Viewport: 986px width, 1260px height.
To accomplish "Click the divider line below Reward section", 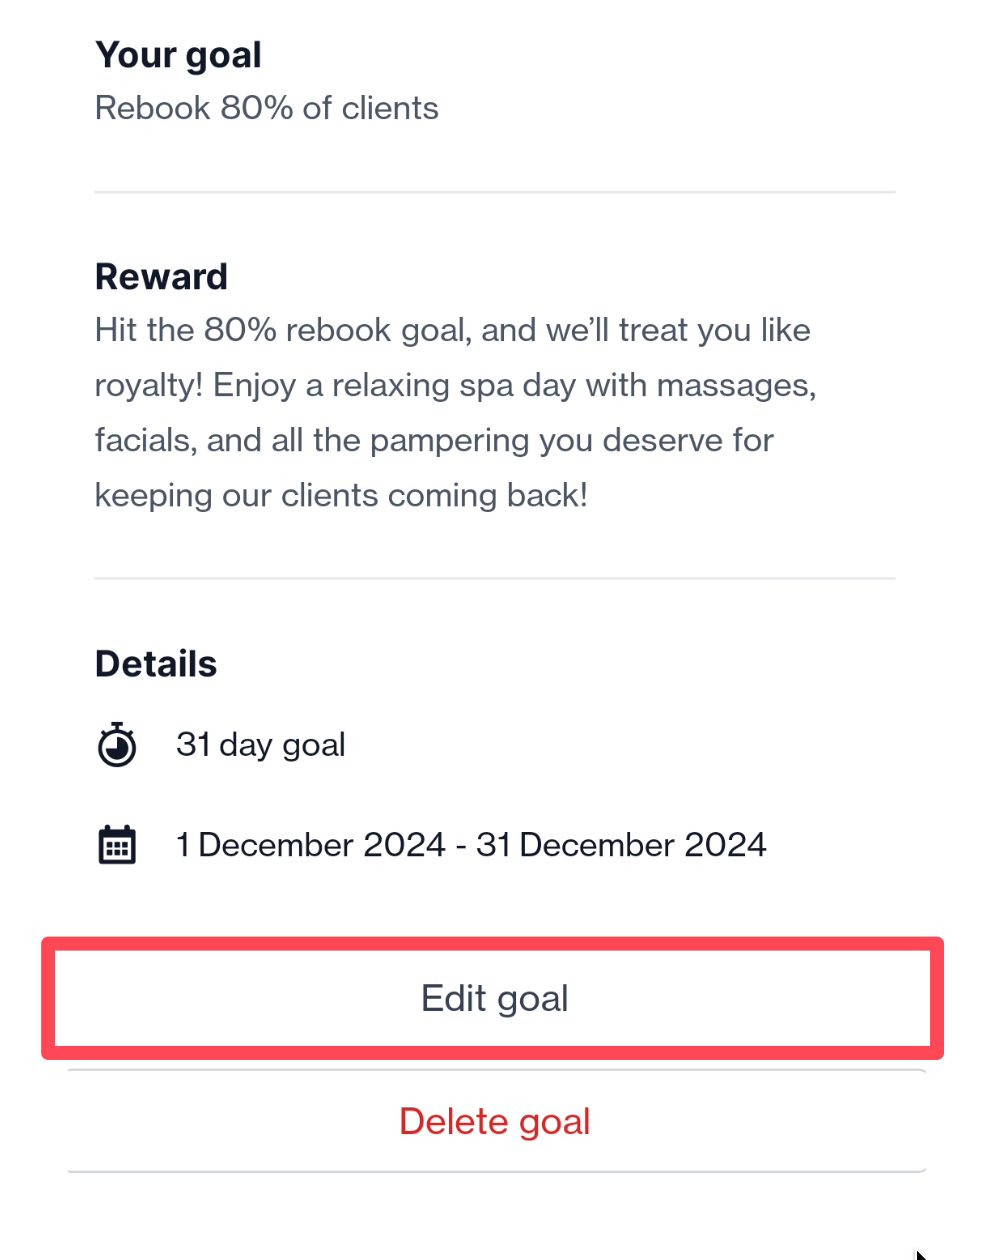I will [495, 578].
